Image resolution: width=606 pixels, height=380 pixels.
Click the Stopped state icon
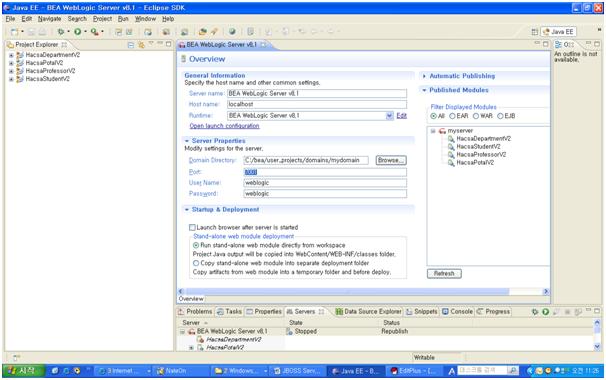click(289, 331)
